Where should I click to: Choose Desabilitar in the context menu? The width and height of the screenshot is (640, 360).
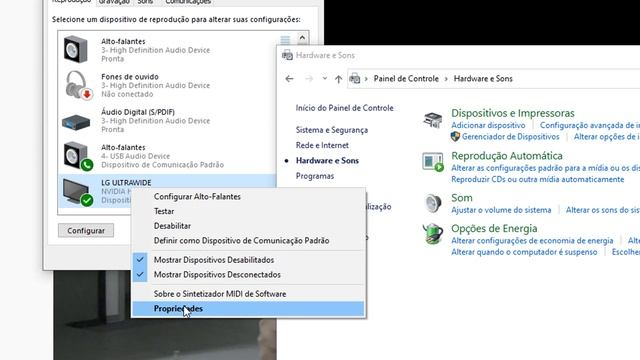point(248,226)
